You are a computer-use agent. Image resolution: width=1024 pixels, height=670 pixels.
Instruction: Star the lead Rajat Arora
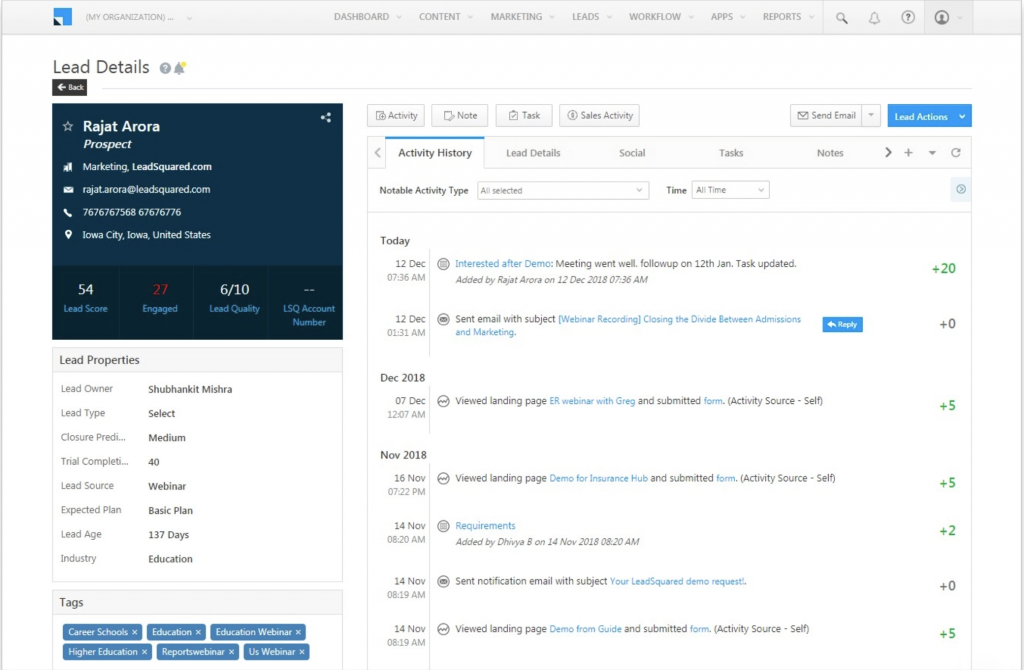(68, 126)
